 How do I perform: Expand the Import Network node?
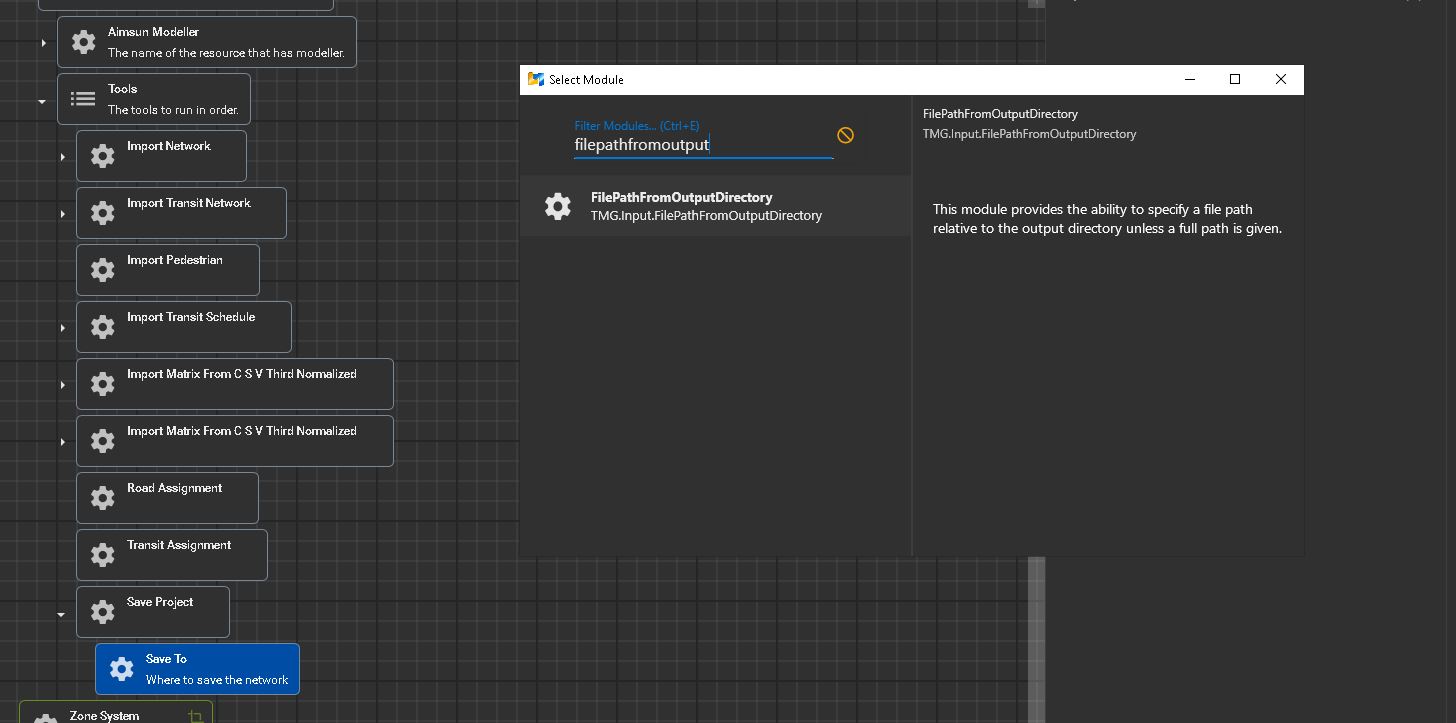coord(62,157)
